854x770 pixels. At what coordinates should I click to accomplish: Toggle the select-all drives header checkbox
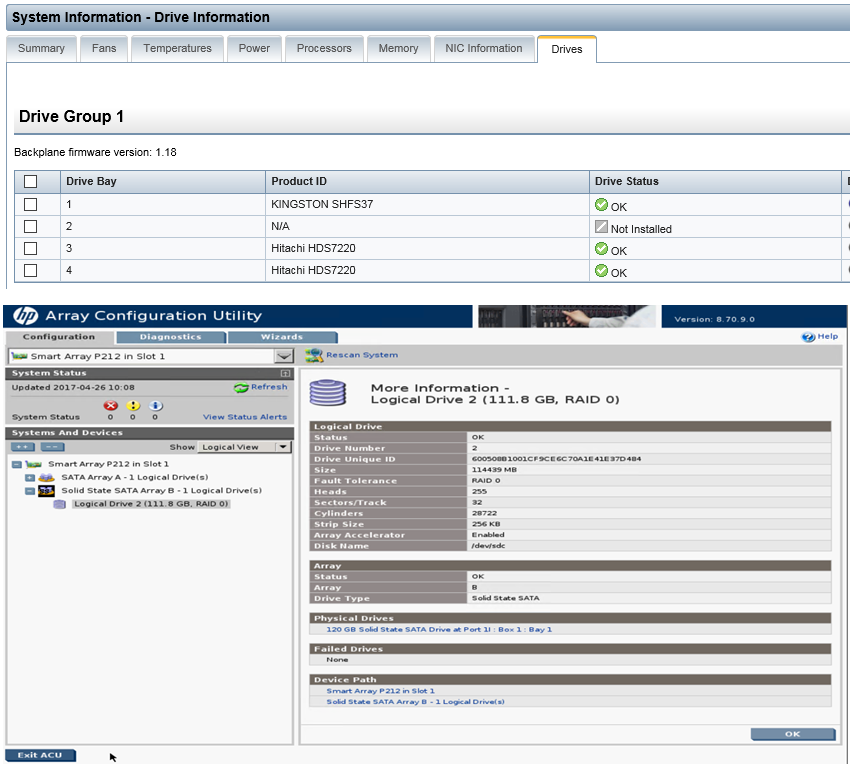(x=30, y=182)
